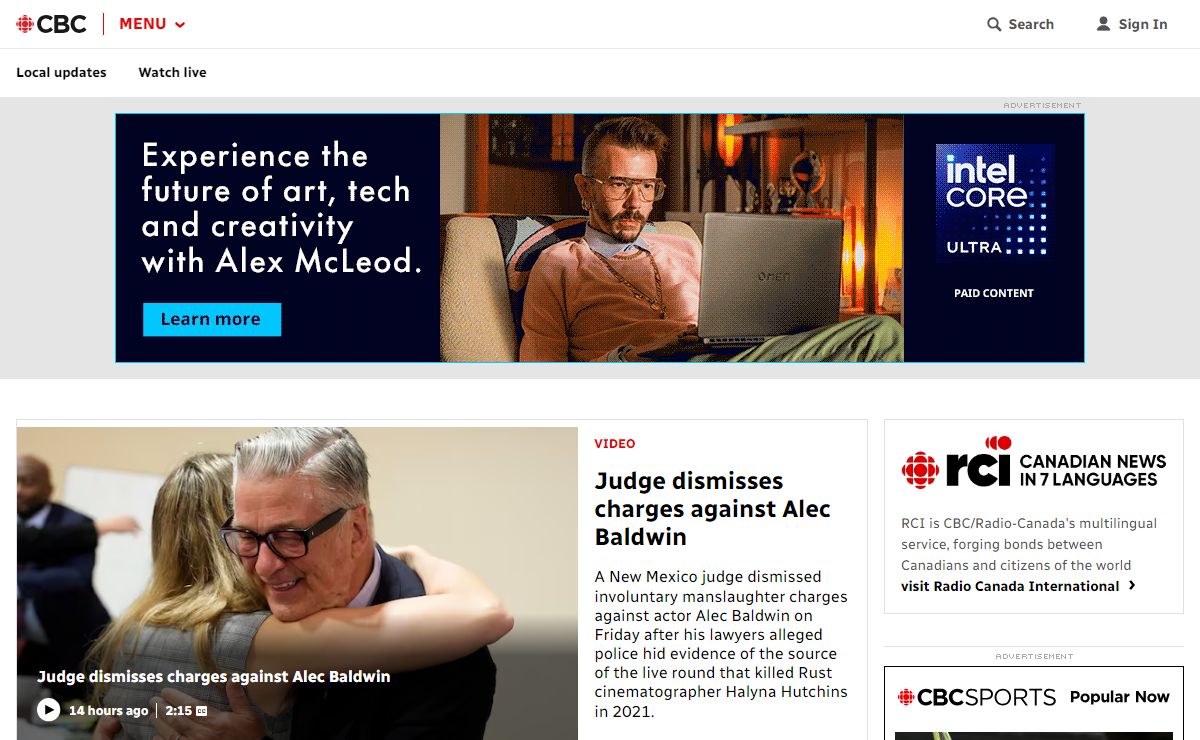This screenshot has height=740, width=1200.
Task: Click the CBC Sports logo
Action: [x=976, y=697]
